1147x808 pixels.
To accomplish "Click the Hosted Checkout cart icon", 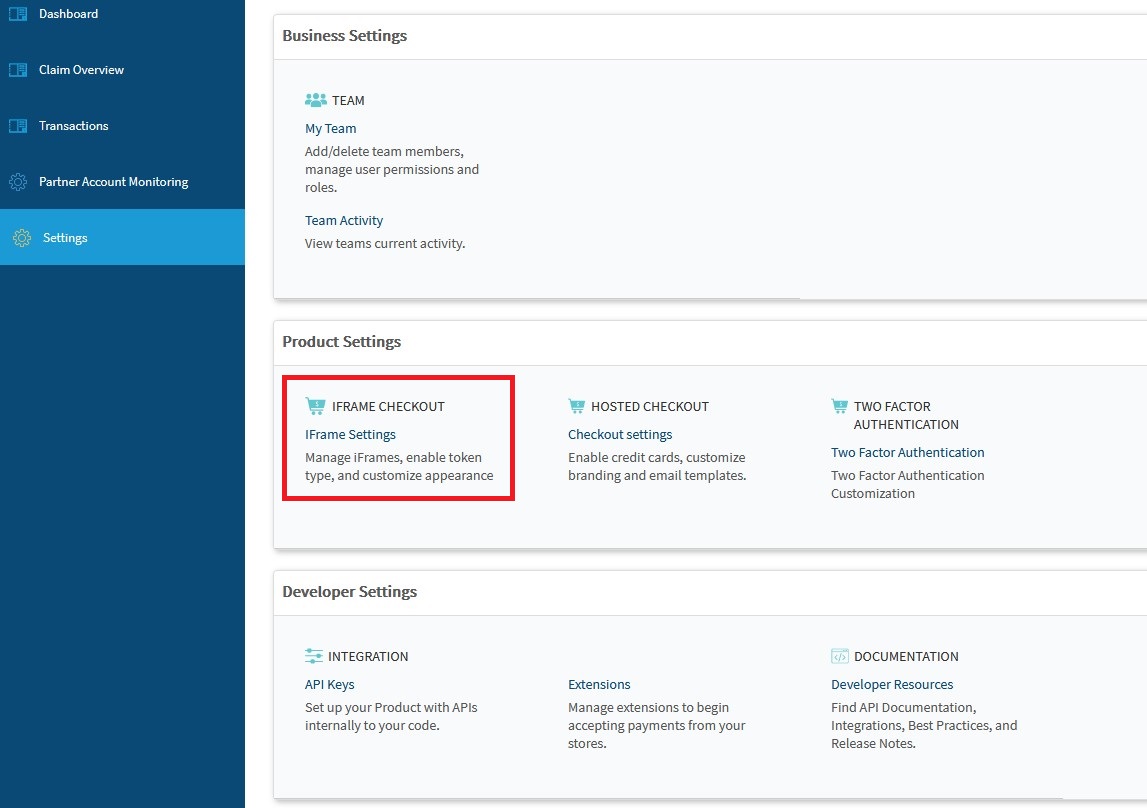I will (x=576, y=406).
